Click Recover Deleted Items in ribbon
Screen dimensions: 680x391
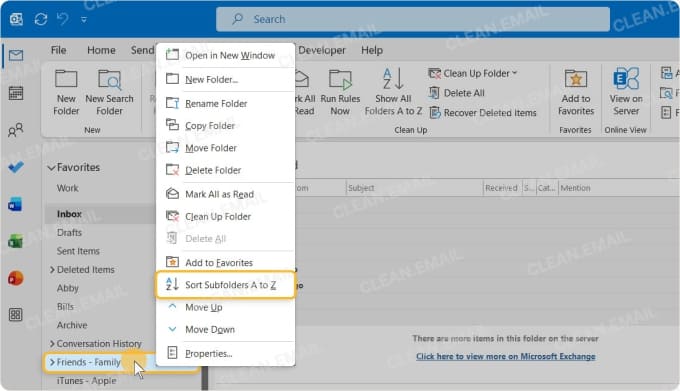[483, 113]
